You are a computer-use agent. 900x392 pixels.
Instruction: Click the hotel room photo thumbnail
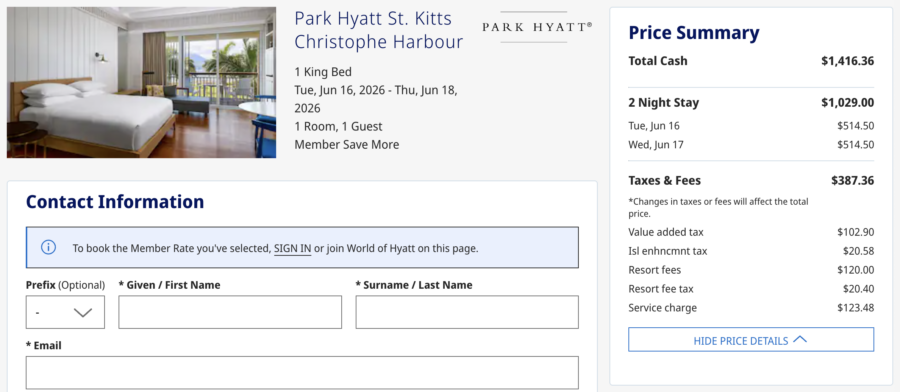[x=141, y=82]
